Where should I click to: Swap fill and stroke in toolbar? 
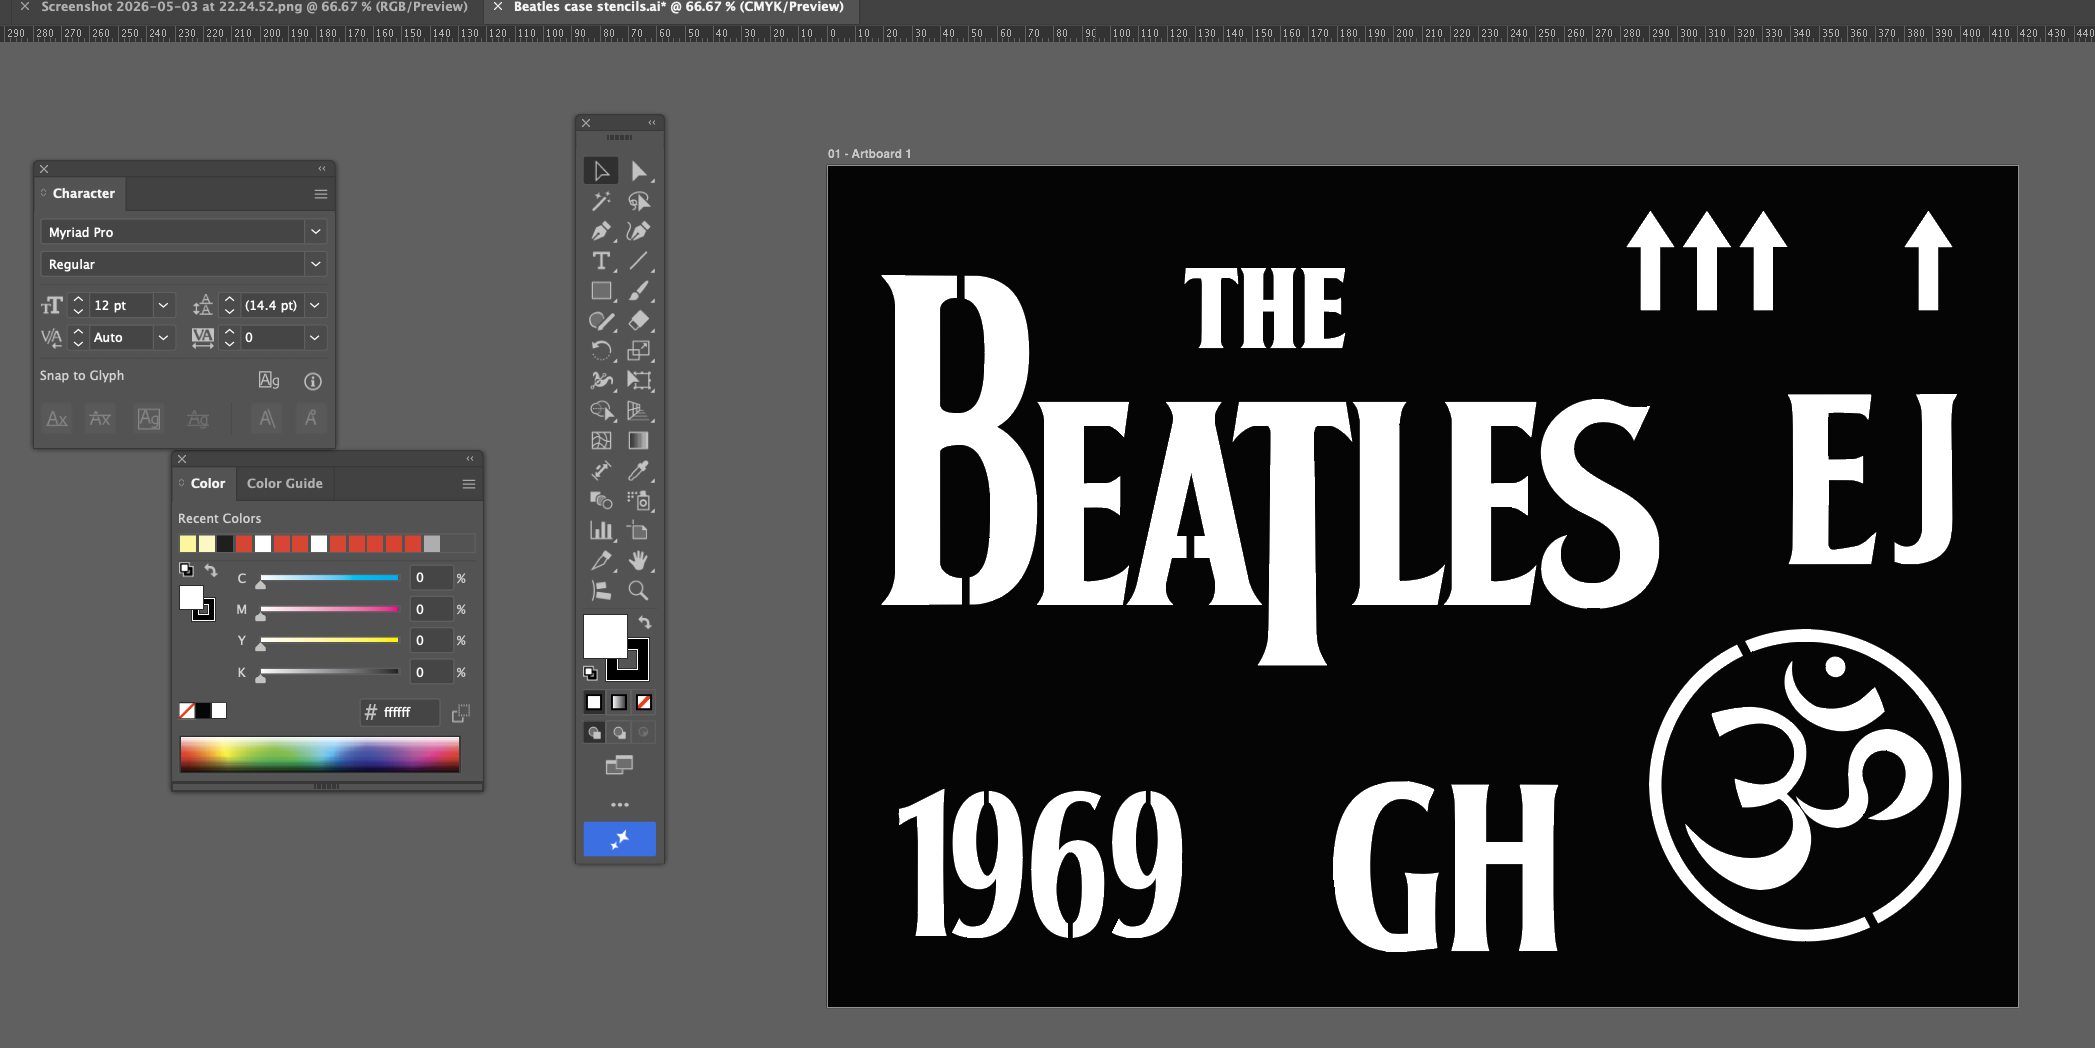tap(645, 623)
